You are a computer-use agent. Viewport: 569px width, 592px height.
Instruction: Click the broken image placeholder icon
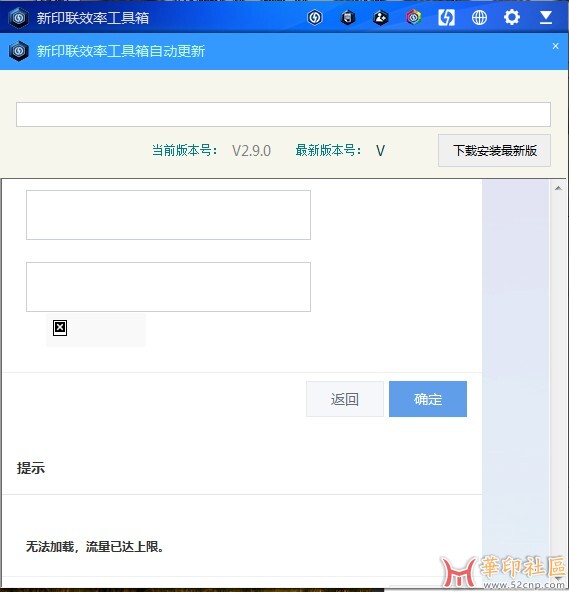point(60,328)
